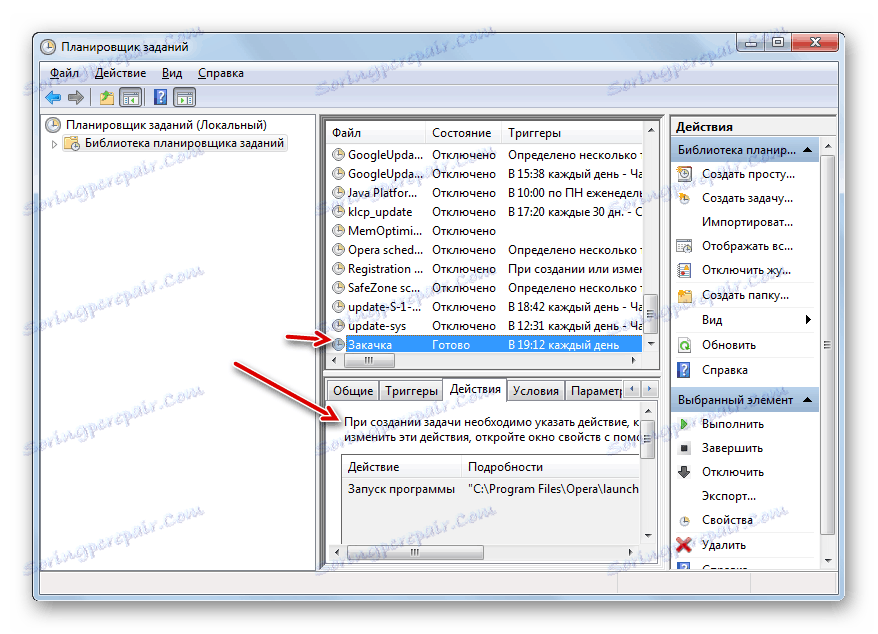Click Импортироват... action link
The height and width of the screenshot is (634, 878).
click(x=748, y=222)
